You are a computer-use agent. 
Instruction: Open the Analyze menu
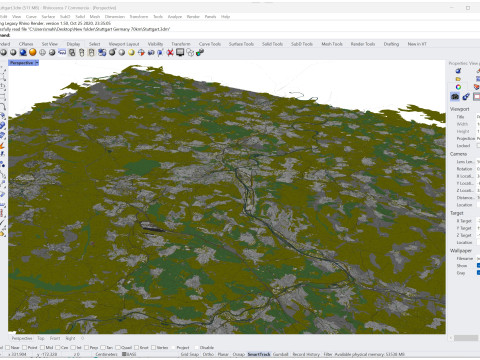coord(174,16)
